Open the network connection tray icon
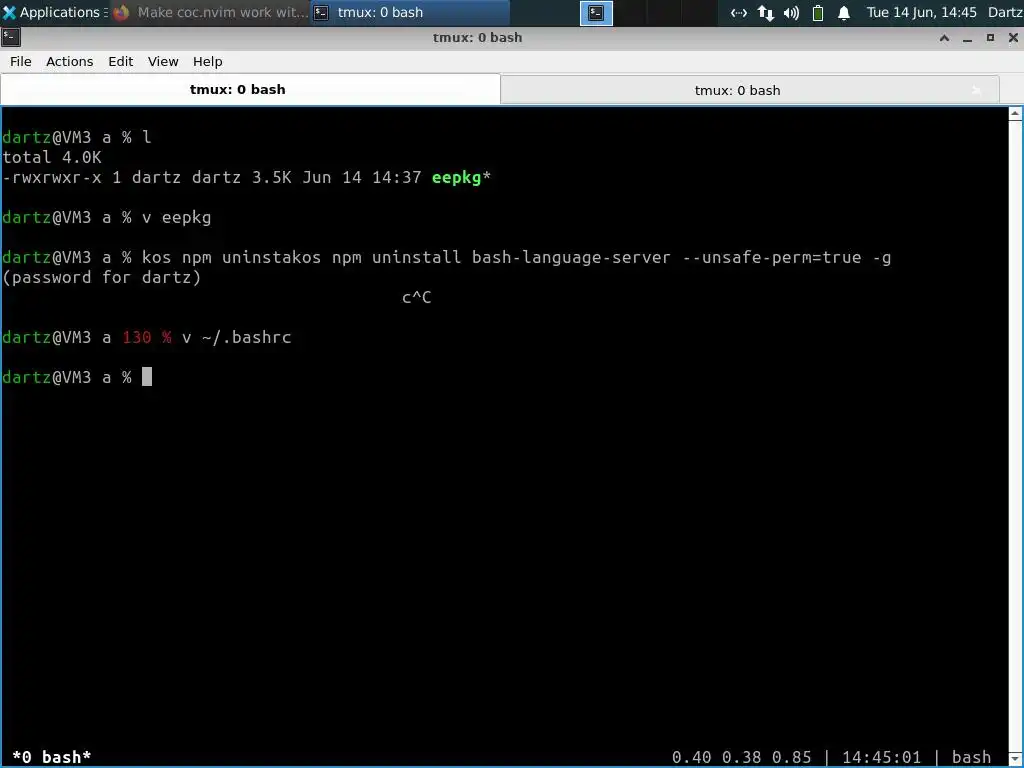 pyautogui.click(x=739, y=13)
